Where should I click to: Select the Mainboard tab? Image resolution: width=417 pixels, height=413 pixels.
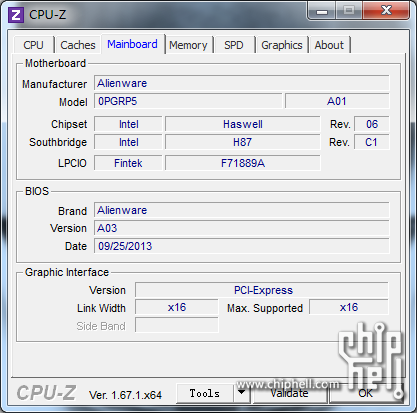[x=132, y=44]
